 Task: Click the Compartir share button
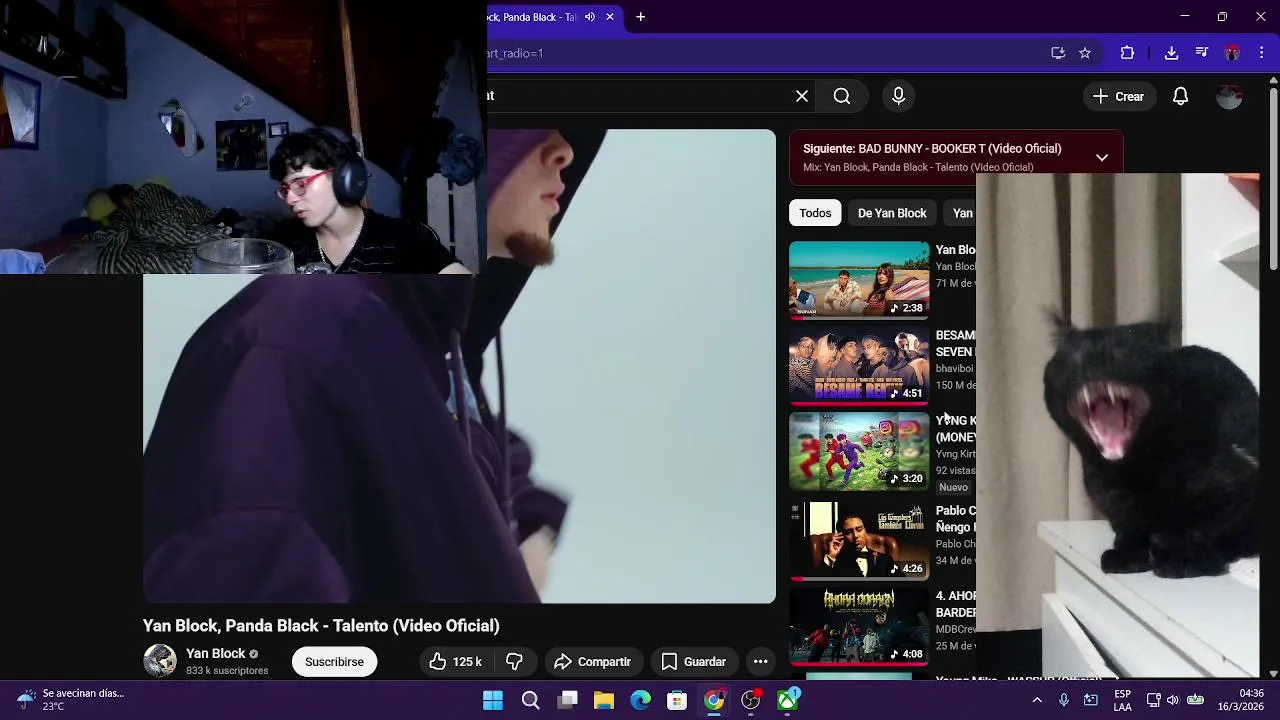pos(592,661)
